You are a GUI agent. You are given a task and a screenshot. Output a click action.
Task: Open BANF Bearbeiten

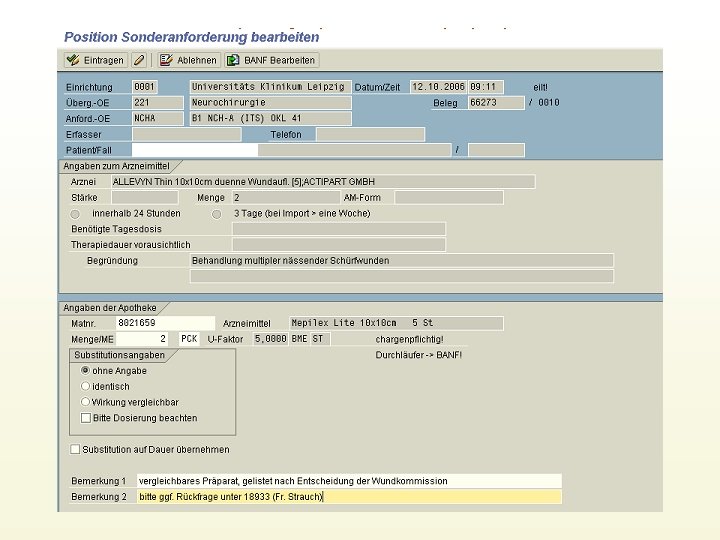271,60
